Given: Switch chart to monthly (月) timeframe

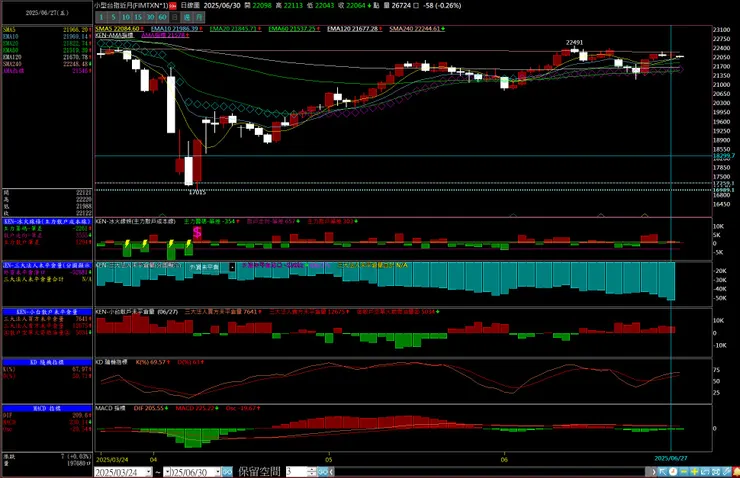Looking at the screenshot, I should tap(199, 17).
